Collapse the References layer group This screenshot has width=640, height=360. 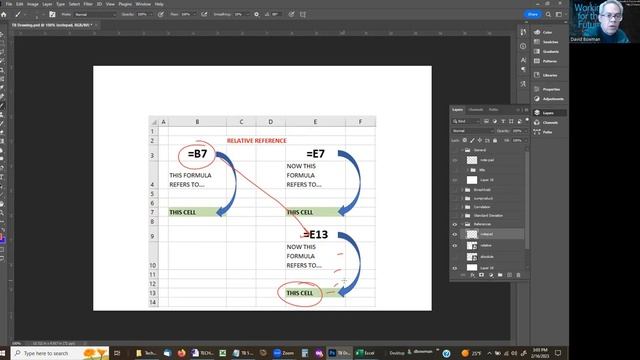pyautogui.click(x=462, y=224)
